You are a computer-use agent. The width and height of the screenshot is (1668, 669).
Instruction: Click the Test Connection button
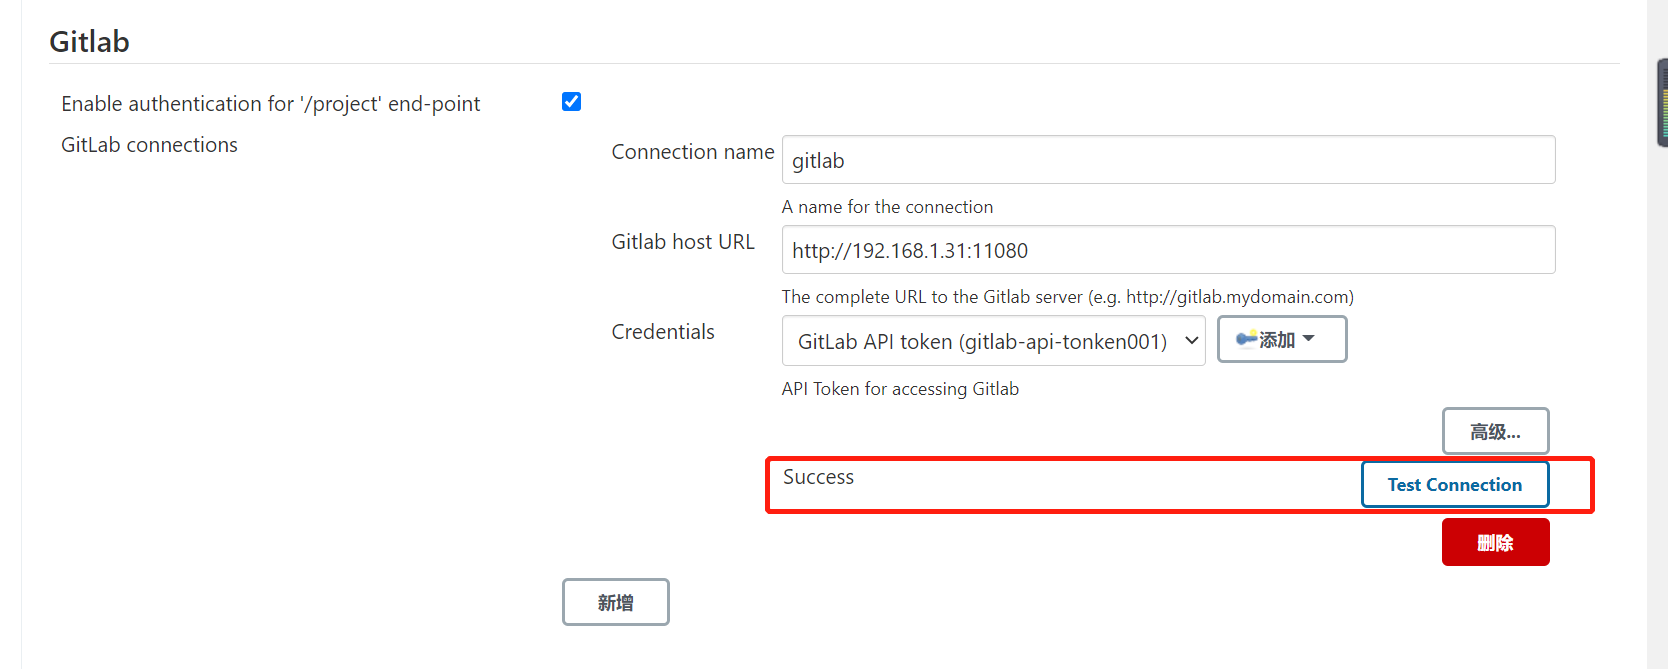coord(1454,484)
